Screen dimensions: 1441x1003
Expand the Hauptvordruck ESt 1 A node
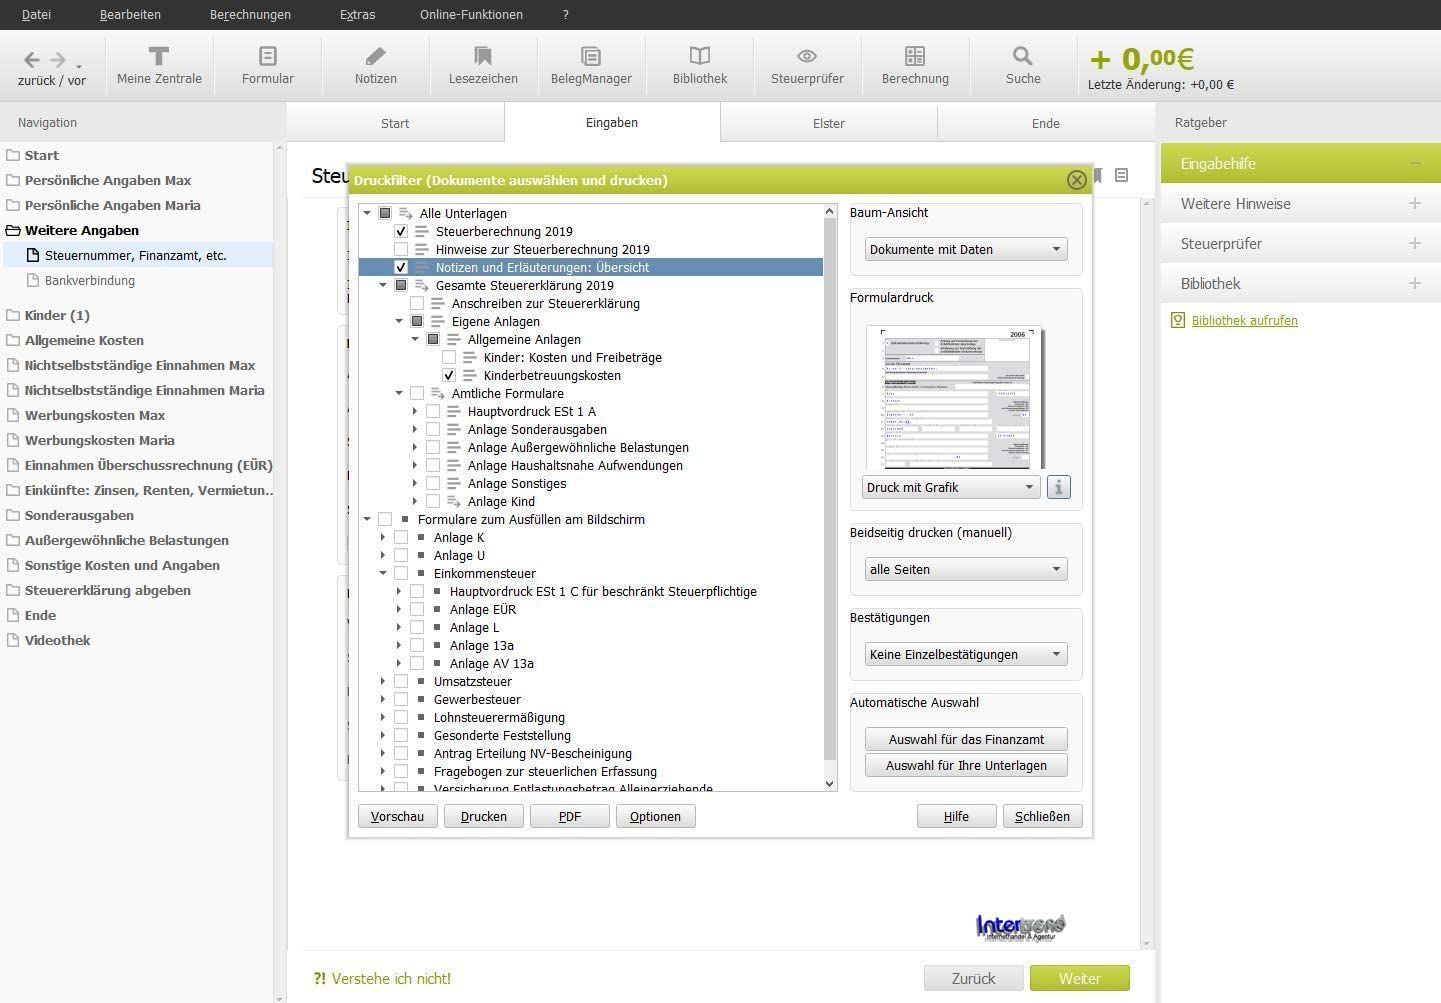415,411
